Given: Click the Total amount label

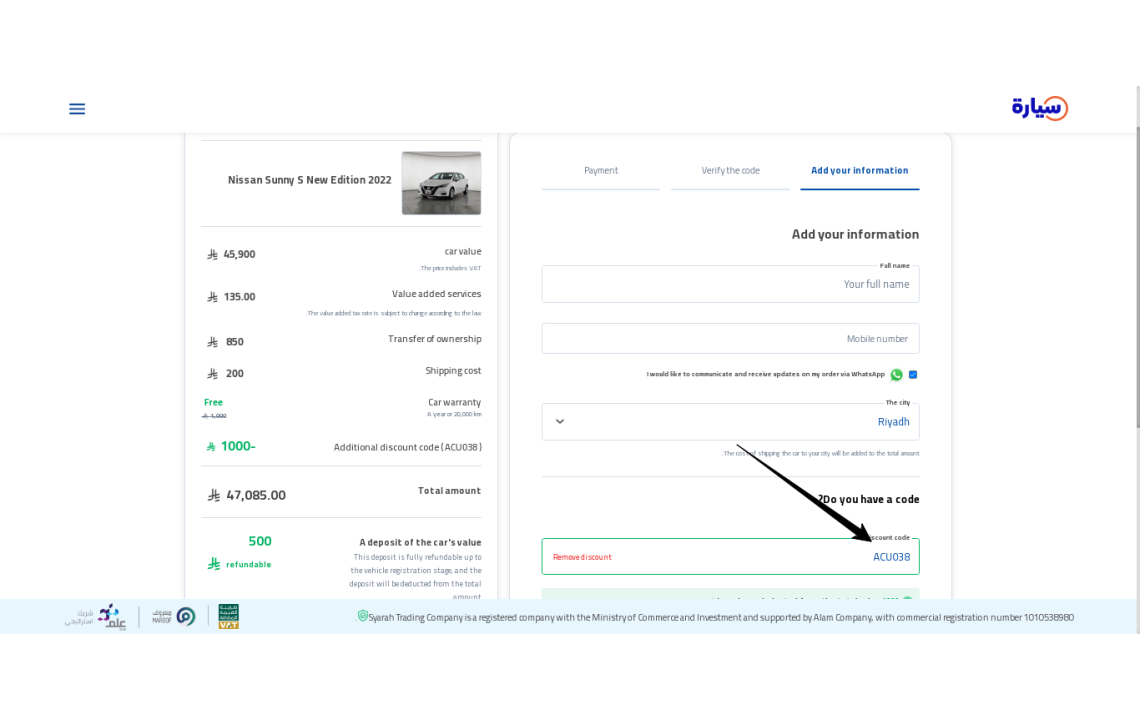Looking at the screenshot, I should pos(449,491).
